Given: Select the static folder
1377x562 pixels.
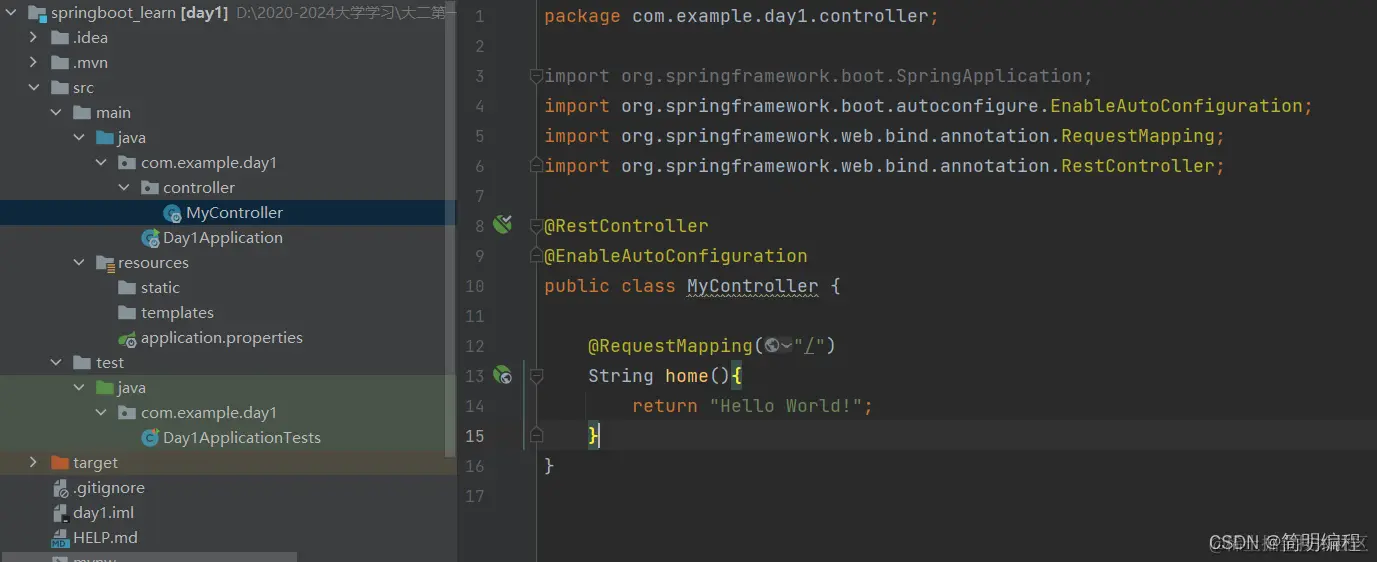Looking at the screenshot, I should point(160,288).
